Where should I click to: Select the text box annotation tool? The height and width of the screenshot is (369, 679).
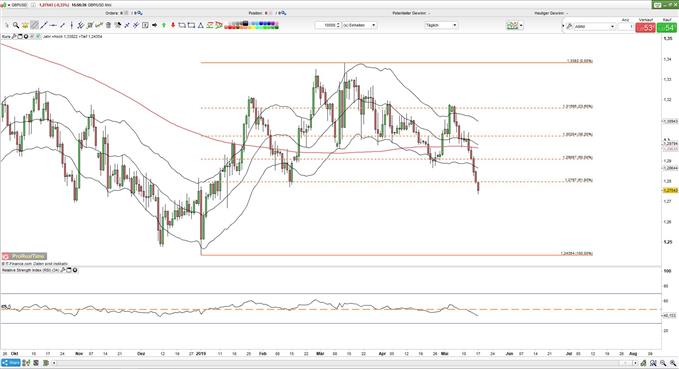click(x=145, y=26)
